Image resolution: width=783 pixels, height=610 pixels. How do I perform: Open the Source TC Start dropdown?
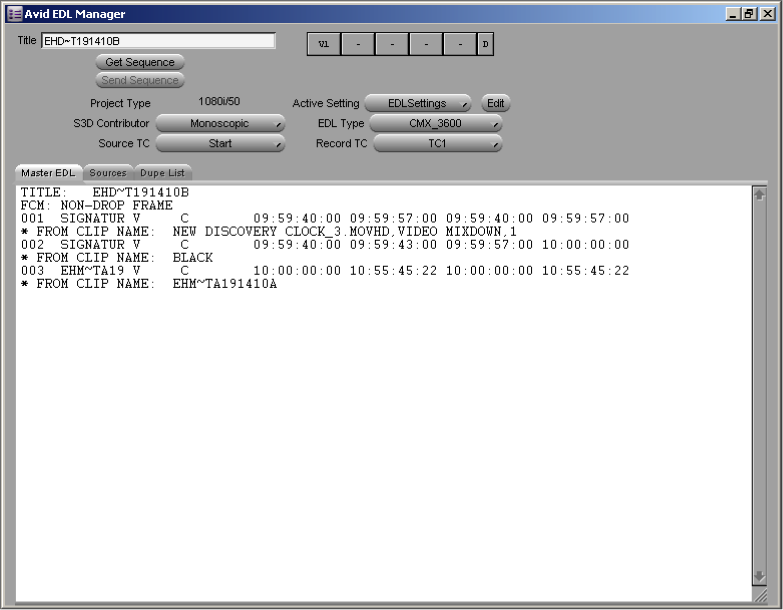coord(220,143)
